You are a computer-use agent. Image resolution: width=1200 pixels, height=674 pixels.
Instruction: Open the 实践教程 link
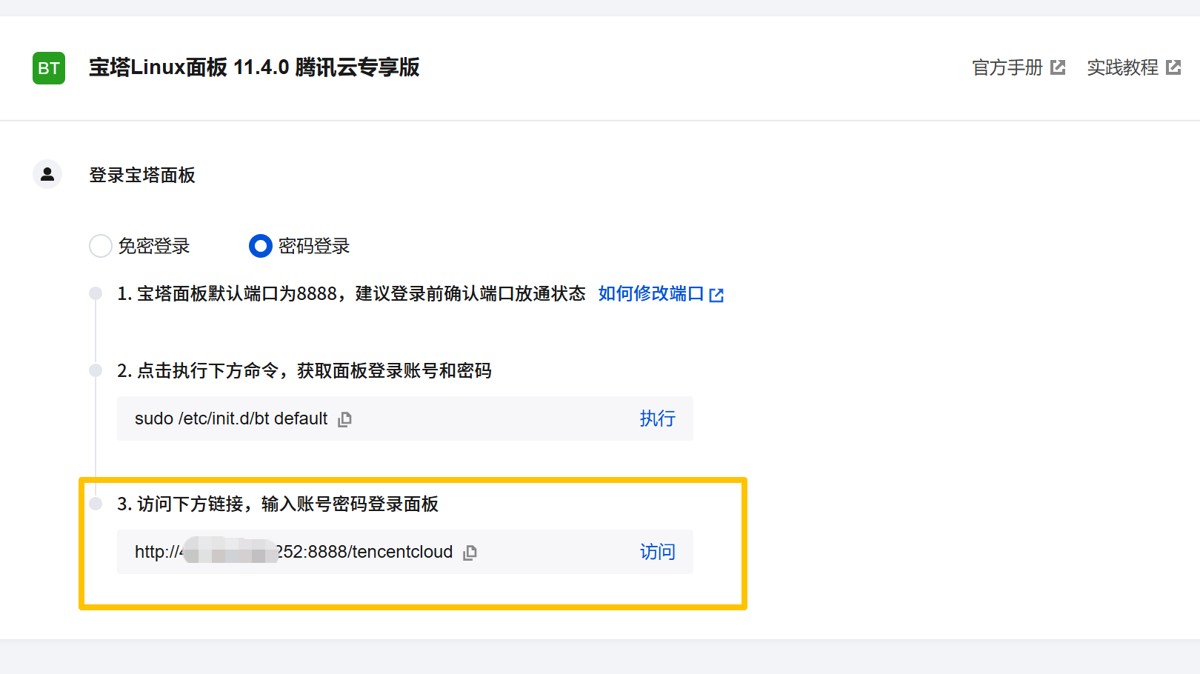pos(1122,68)
